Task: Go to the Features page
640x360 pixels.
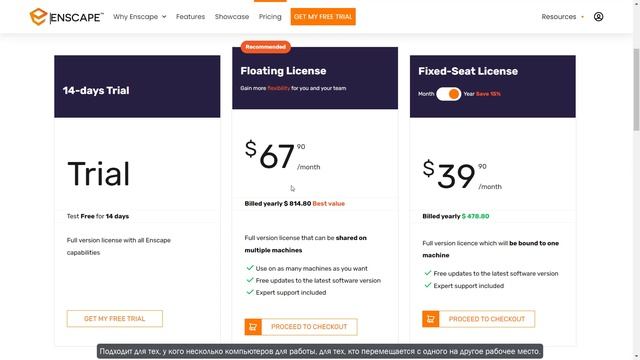Action: click(190, 17)
